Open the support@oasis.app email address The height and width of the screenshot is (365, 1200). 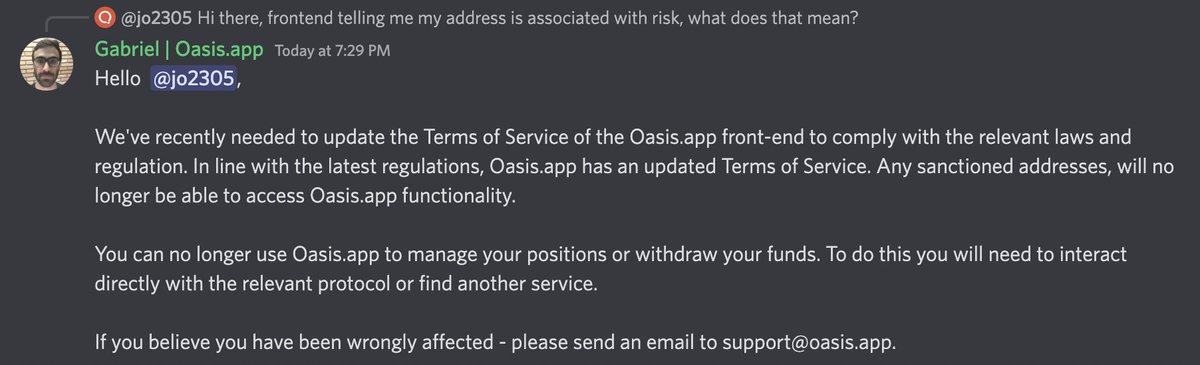(x=808, y=342)
